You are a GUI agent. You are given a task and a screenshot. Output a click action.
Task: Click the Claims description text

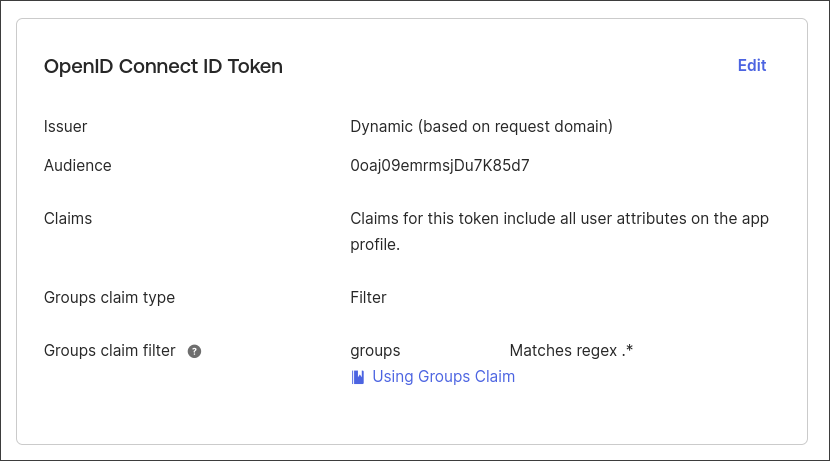pyautogui.click(x=559, y=231)
